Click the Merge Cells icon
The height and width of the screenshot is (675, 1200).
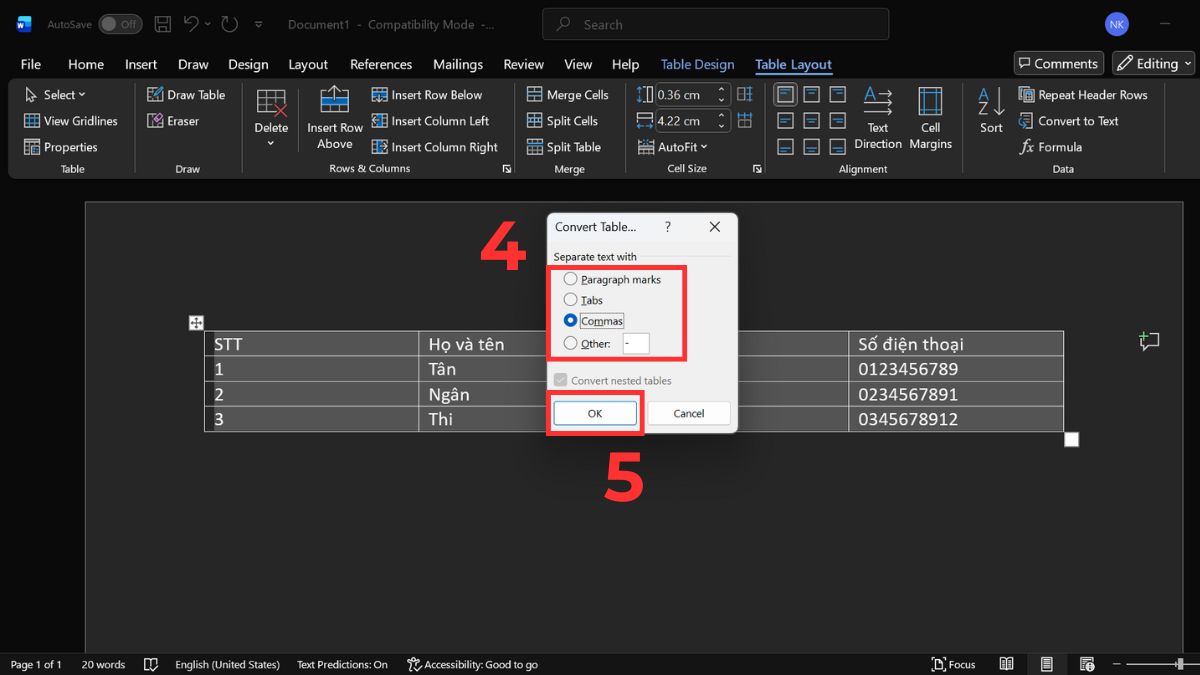[533, 95]
